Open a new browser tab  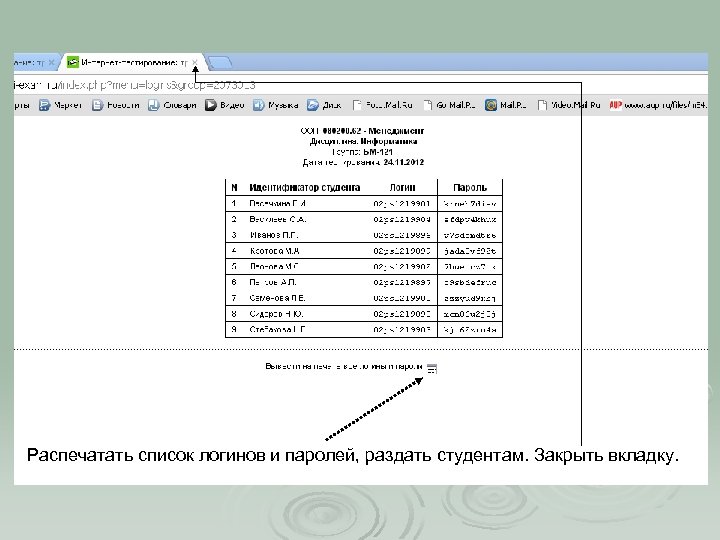pyautogui.click(x=219, y=62)
